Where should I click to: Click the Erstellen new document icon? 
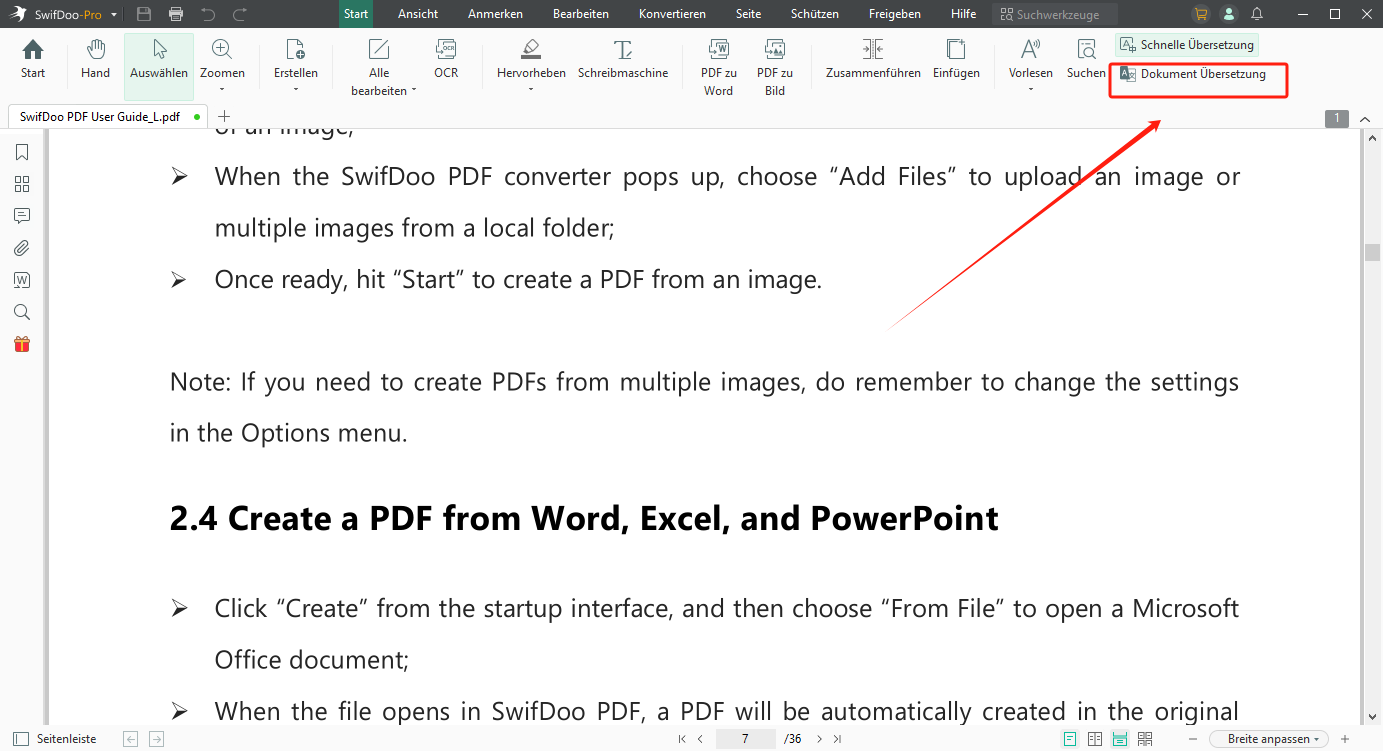(x=296, y=49)
